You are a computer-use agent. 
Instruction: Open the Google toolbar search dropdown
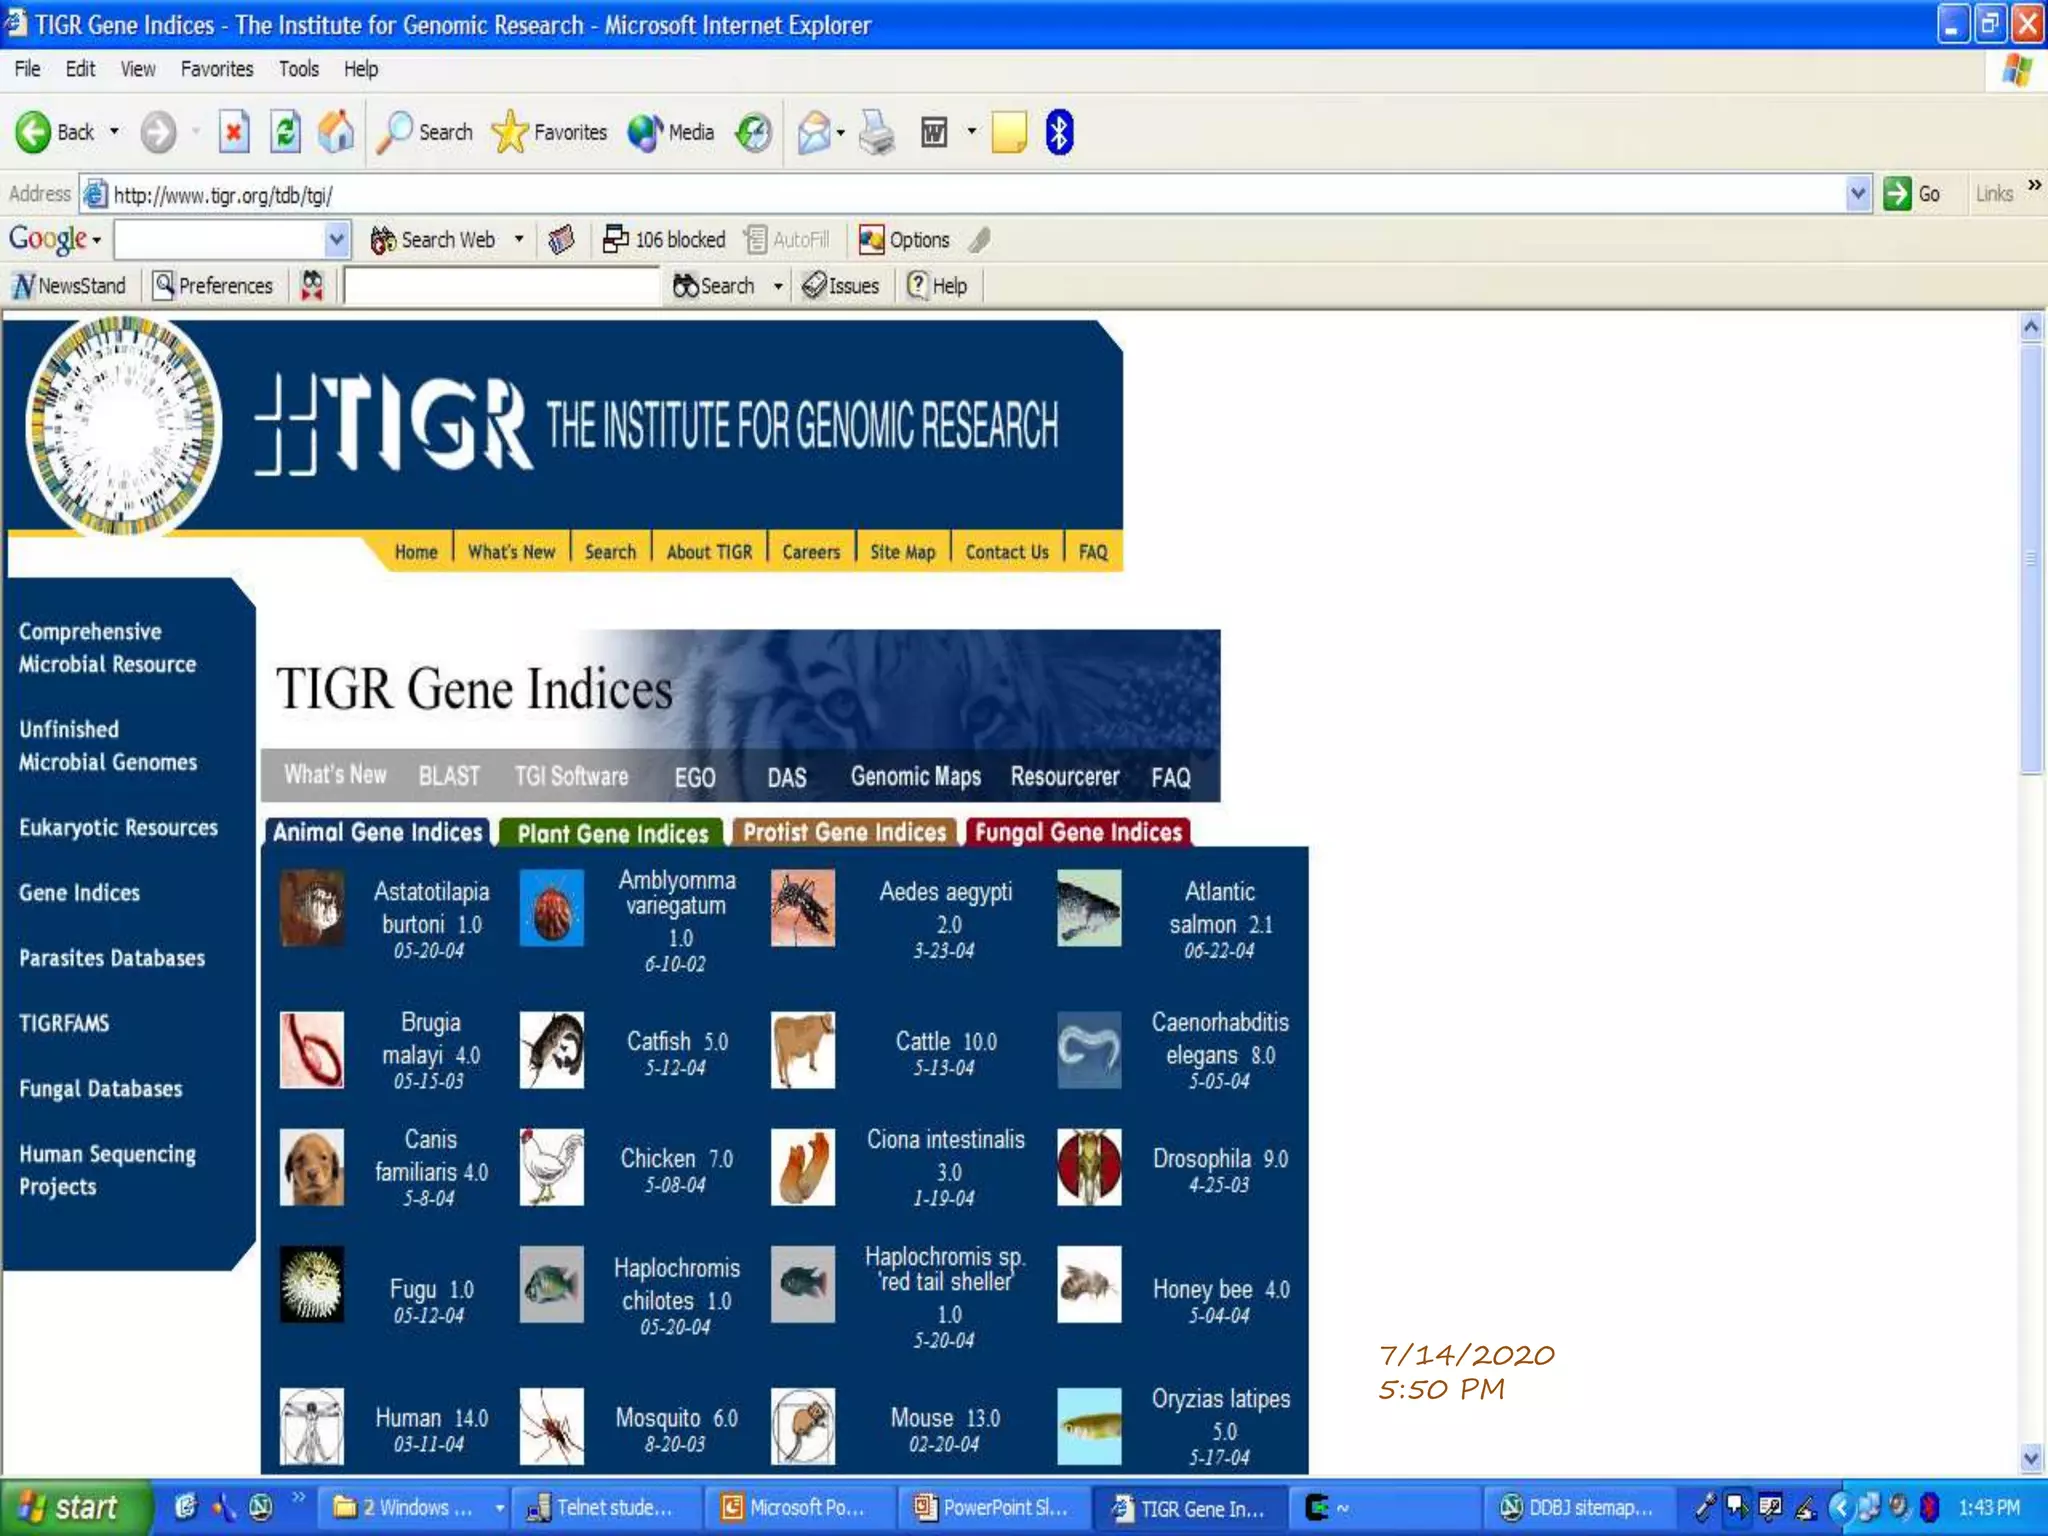coord(336,240)
